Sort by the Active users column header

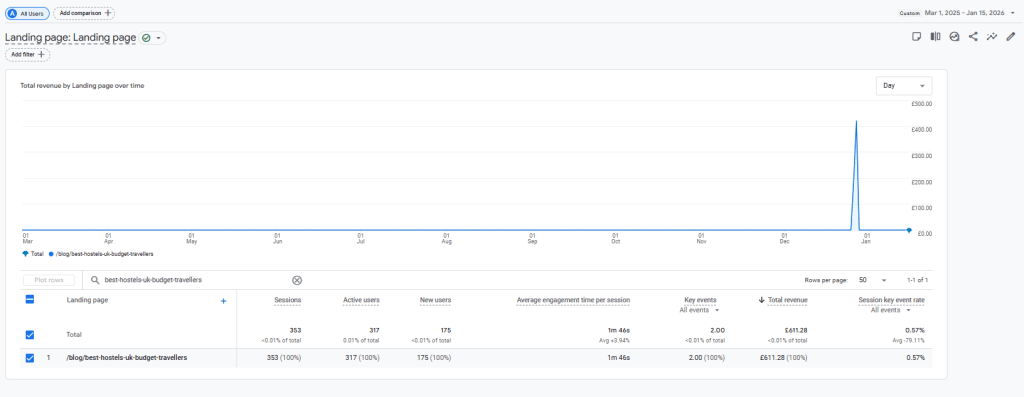(361, 300)
